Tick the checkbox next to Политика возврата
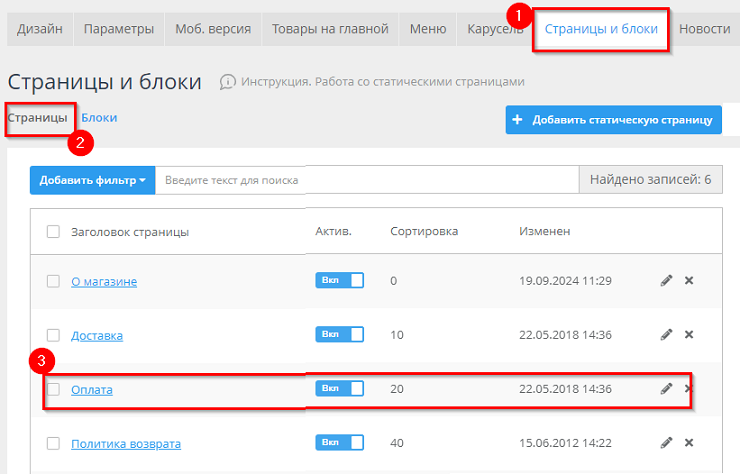 point(53,443)
